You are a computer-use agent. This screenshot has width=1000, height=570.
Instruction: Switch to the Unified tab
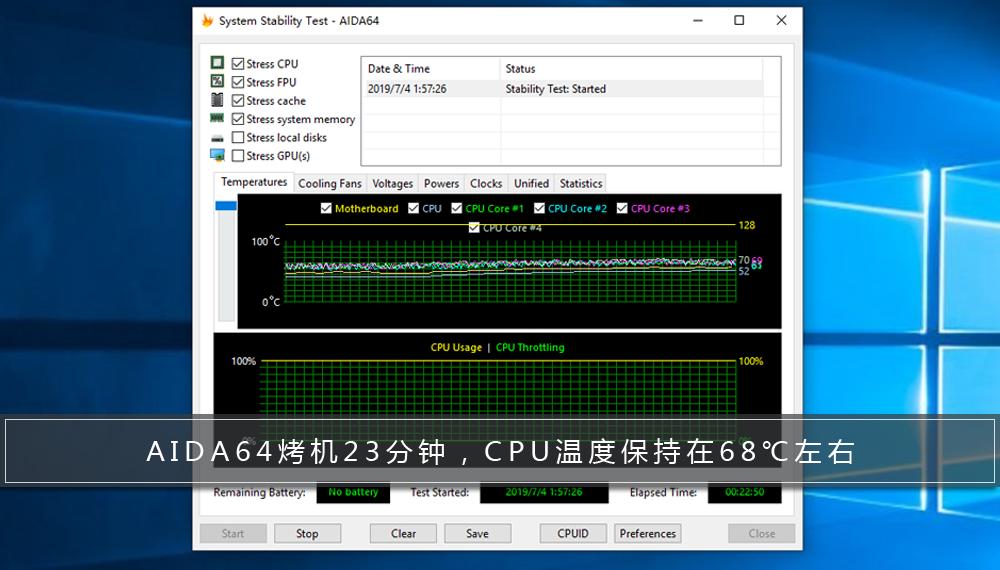click(x=531, y=184)
